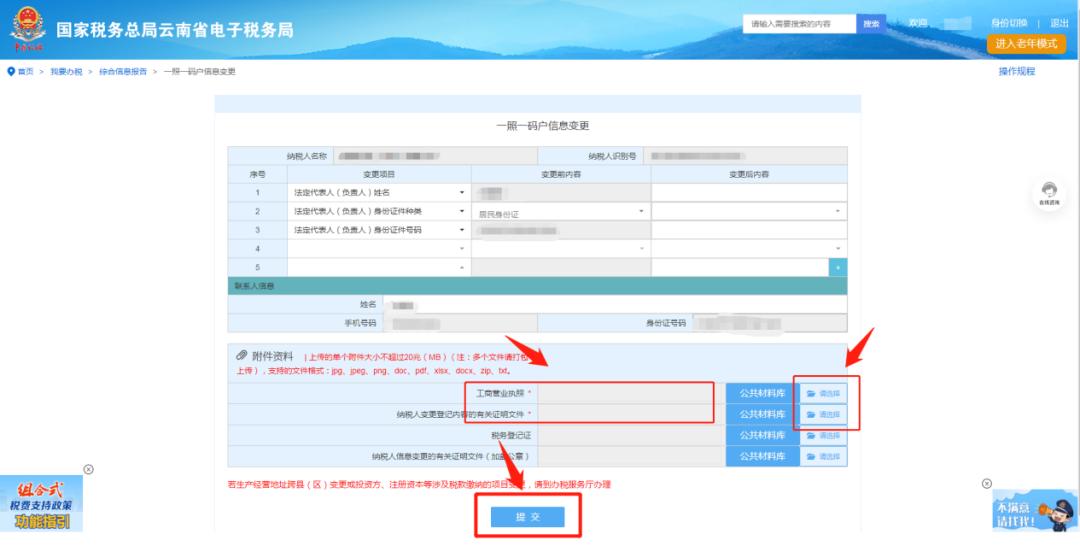This screenshot has height=546, width=1080.
Task: Click the blue add-row button in row 5
Action: pos(838,267)
